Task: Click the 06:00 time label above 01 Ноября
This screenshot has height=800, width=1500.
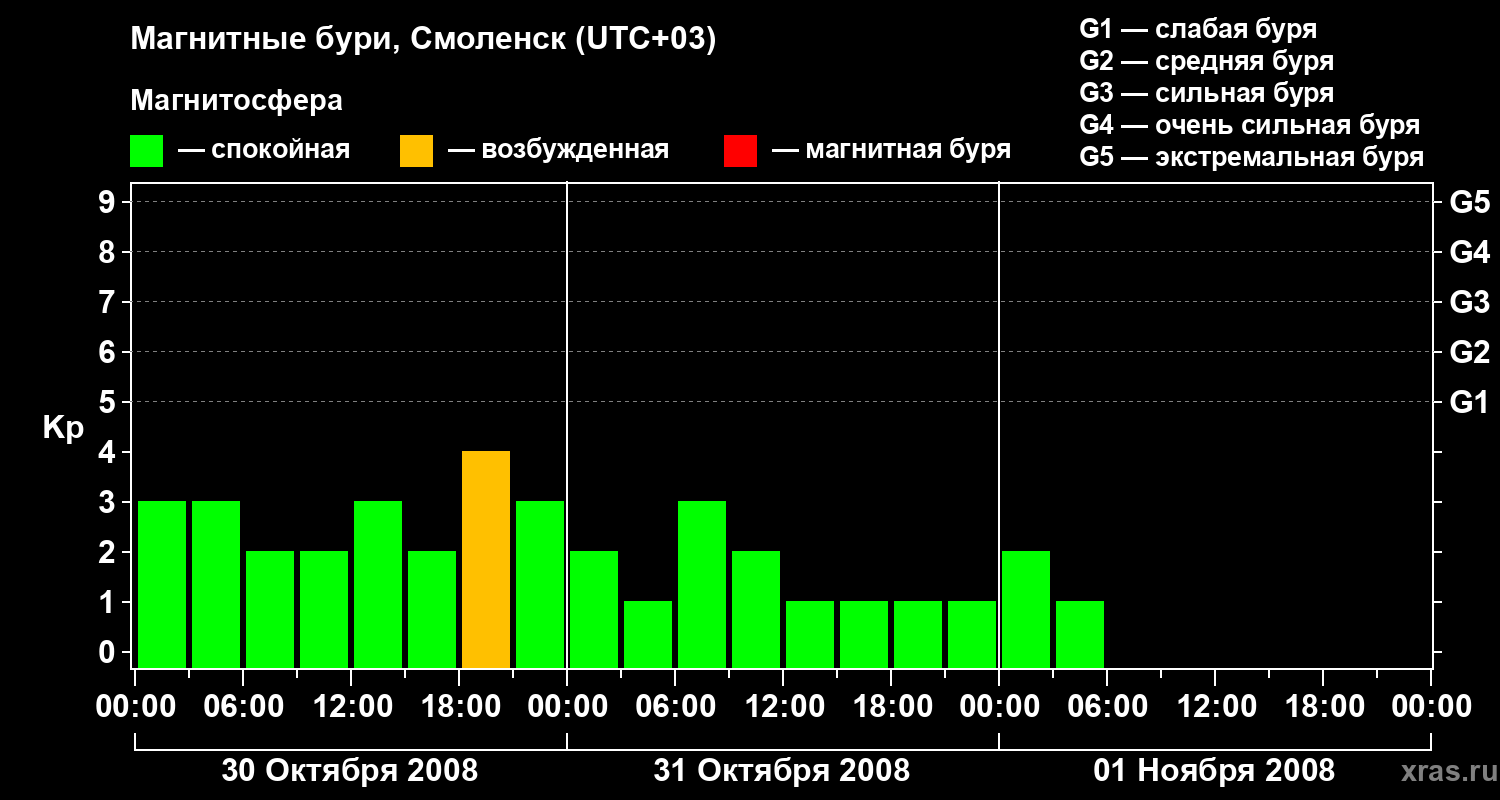Action: [1107, 707]
